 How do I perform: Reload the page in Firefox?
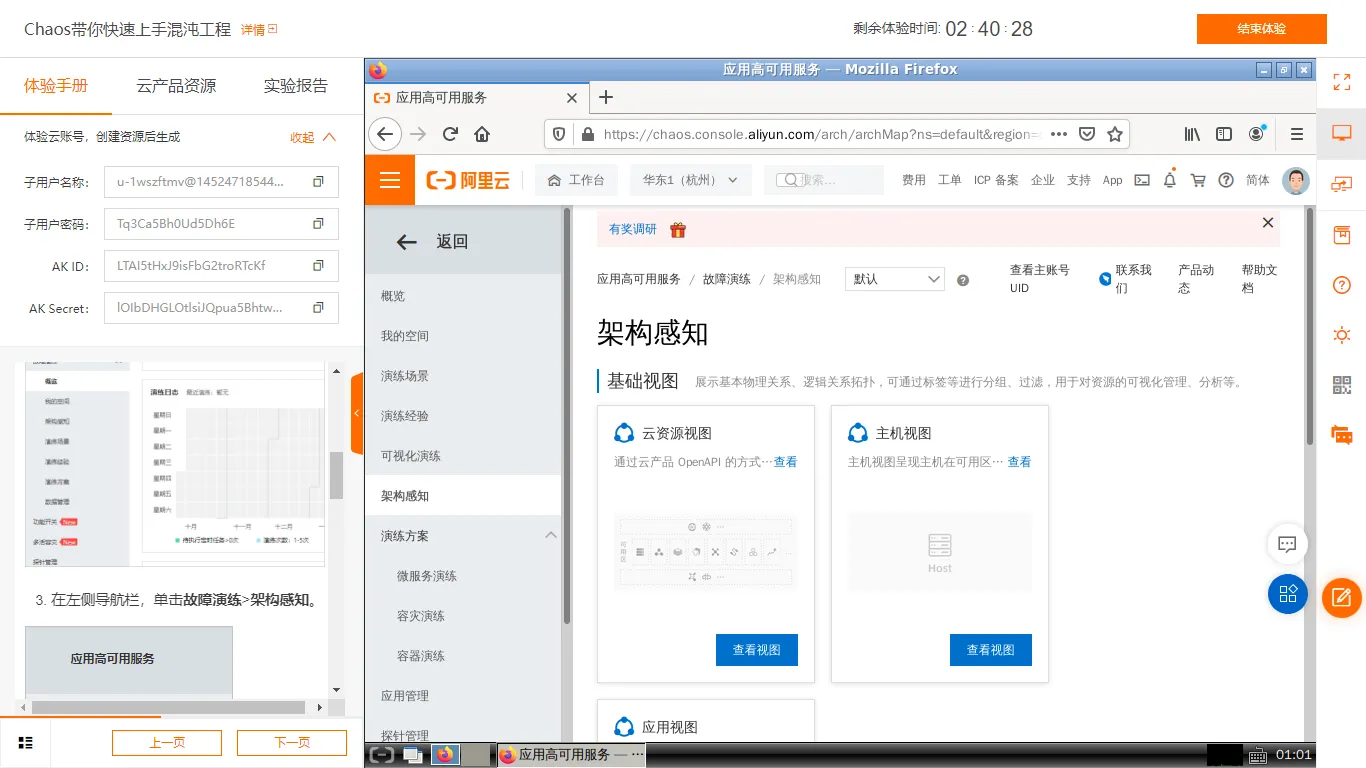[450, 134]
